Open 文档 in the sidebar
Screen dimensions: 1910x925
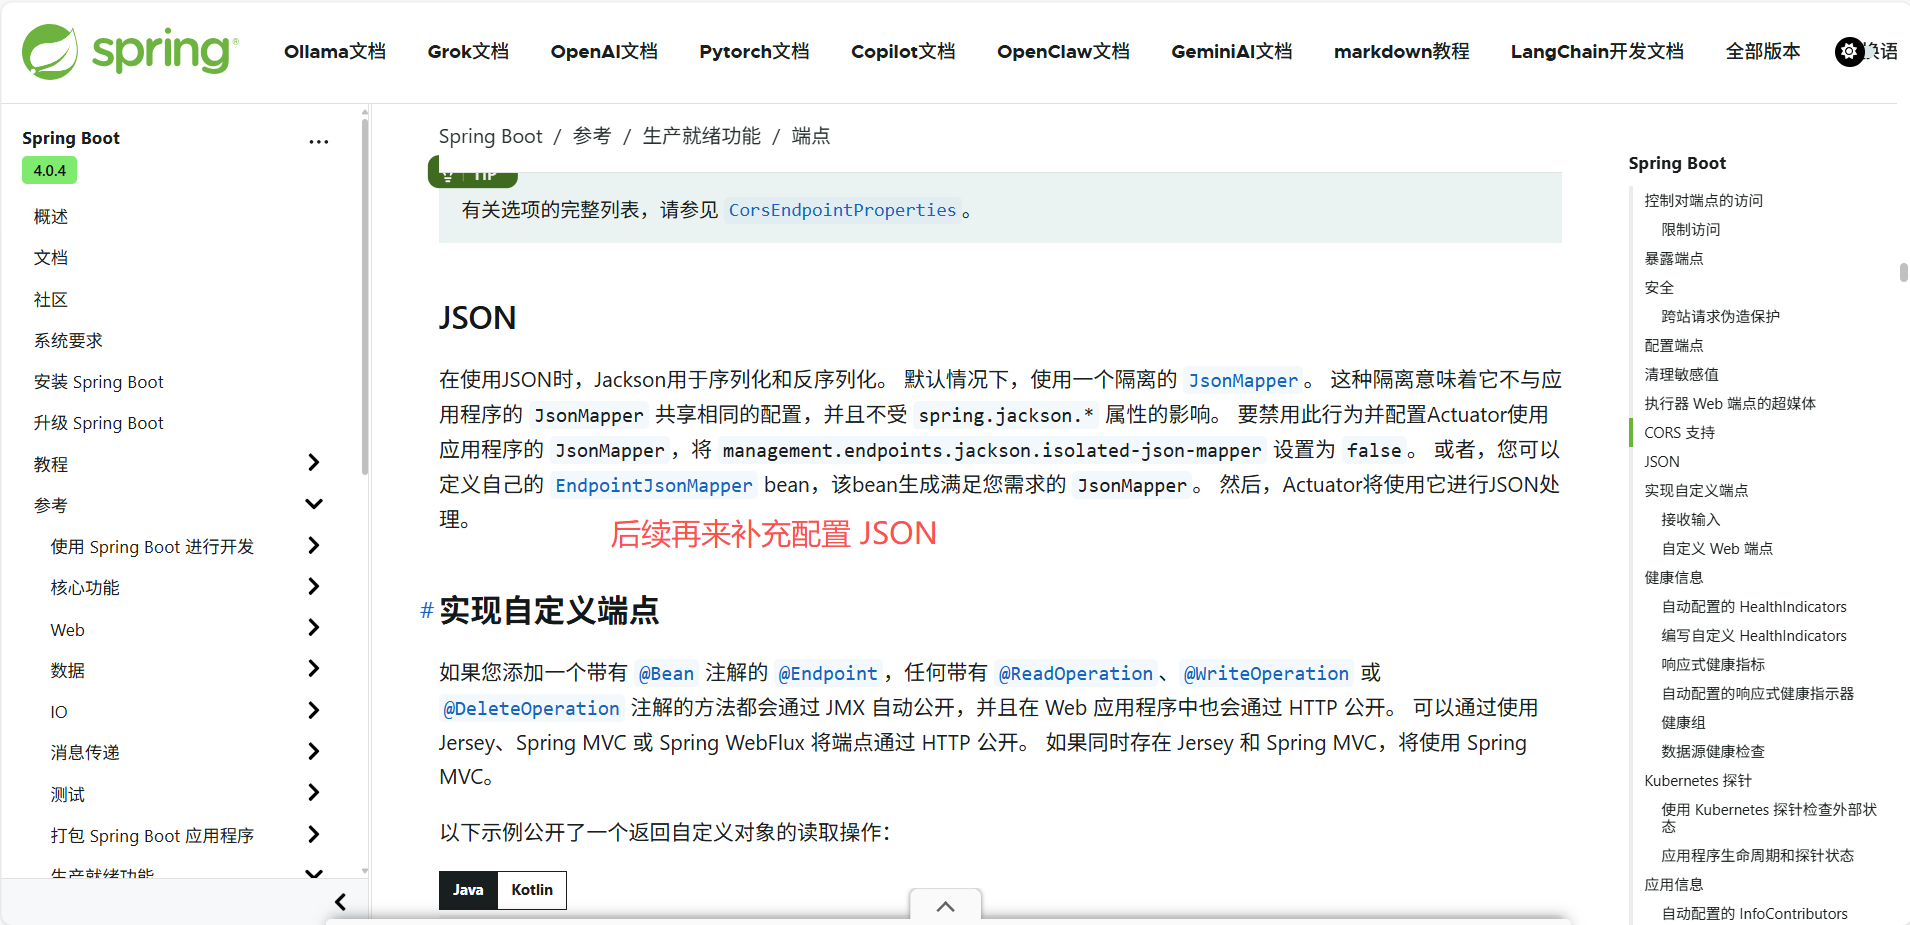click(x=51, y=258)
